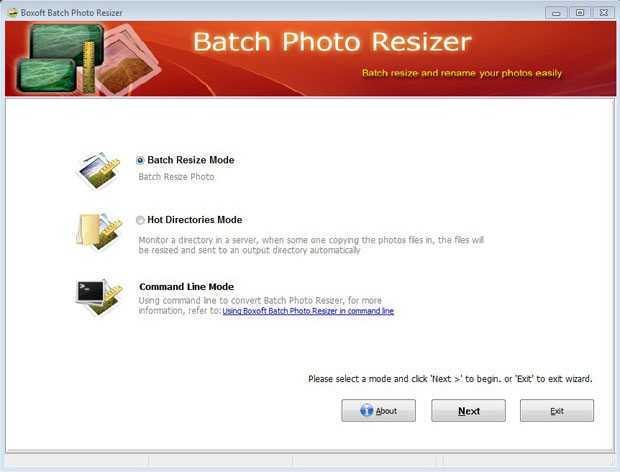Minimize the Boxoft Batch Photo Resizer window

click(x=556, y=13)
